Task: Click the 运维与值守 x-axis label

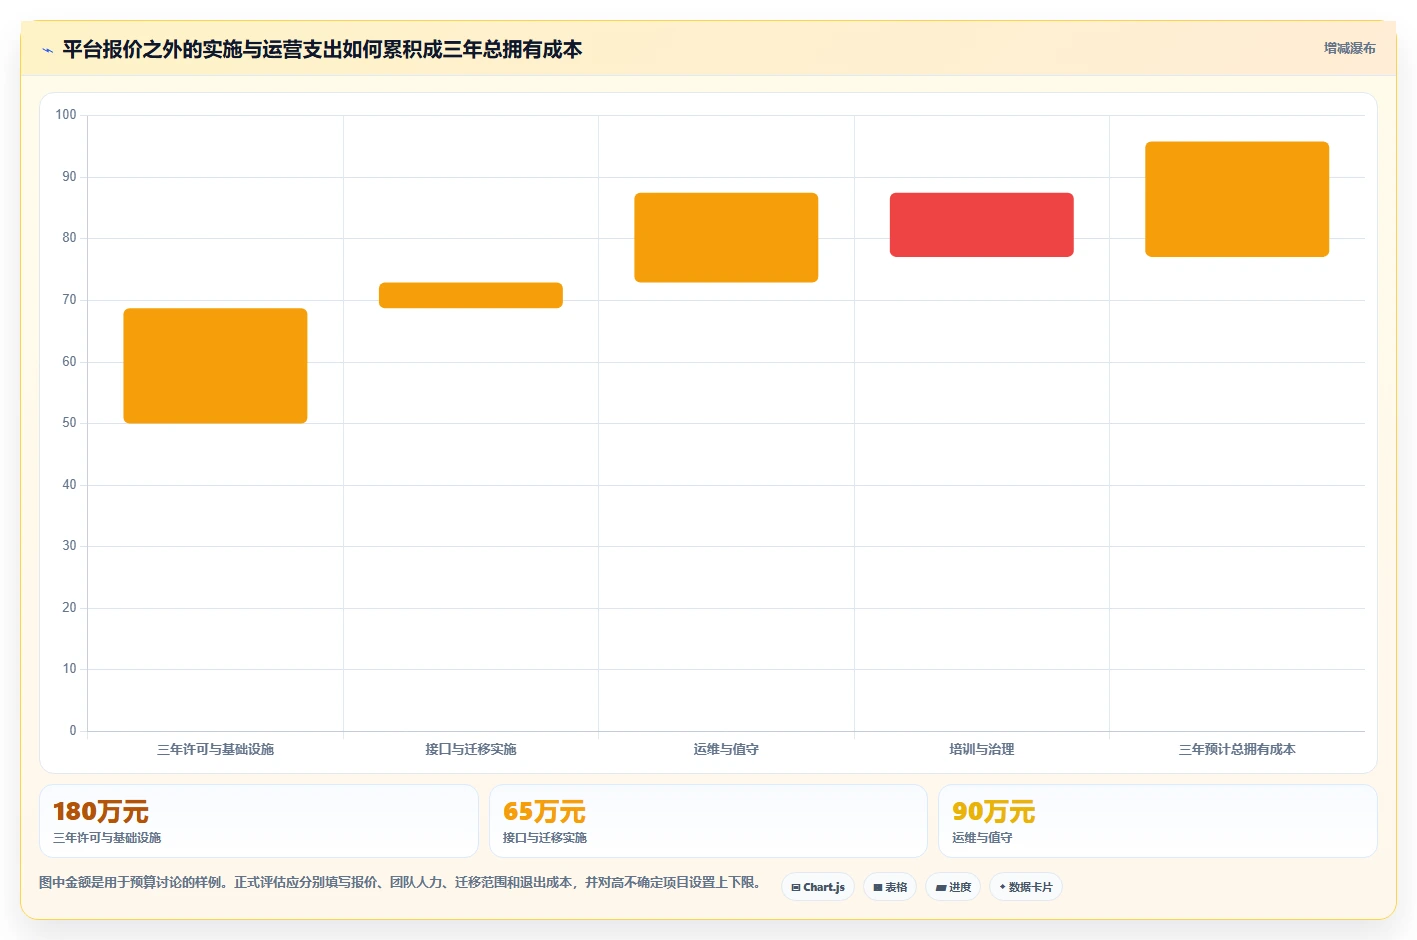Action: tap(726, 749)
